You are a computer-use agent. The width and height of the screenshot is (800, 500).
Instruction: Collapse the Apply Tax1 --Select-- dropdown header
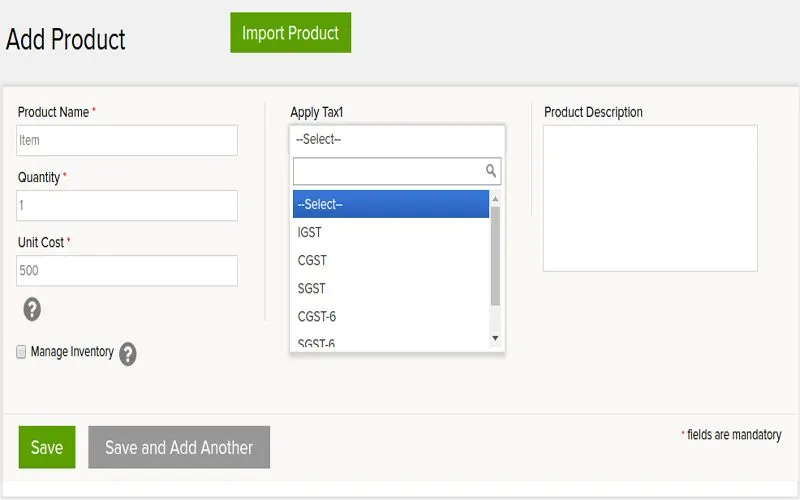pos(397,139)
